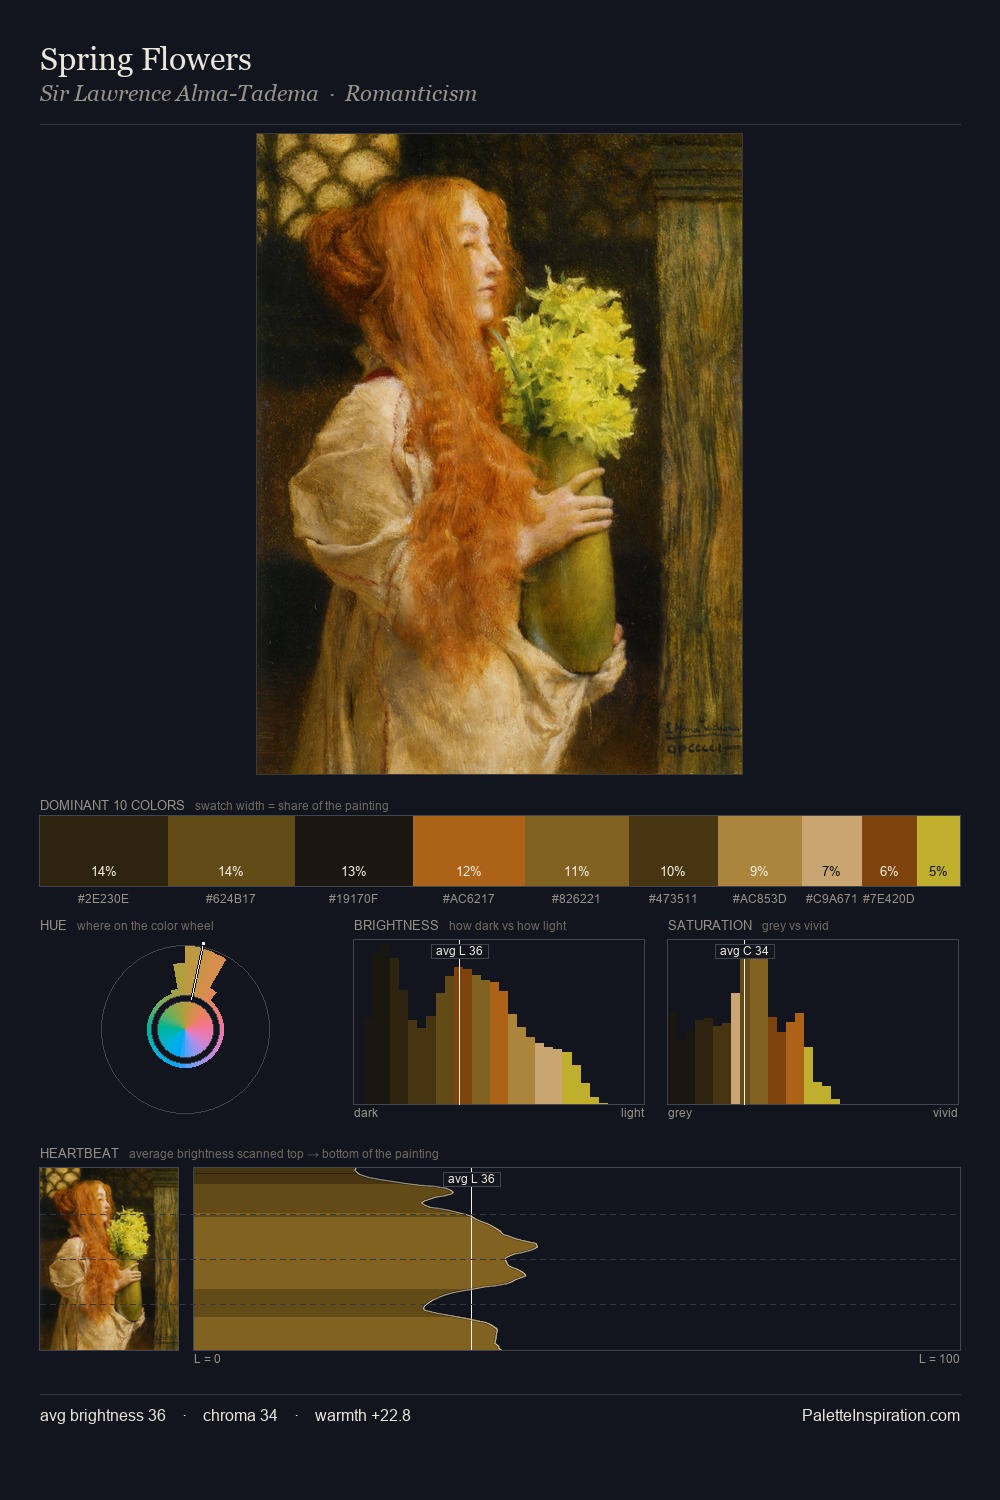
Task: Click the 'light' brightness axis label
Action: (x=632, y=1112)
